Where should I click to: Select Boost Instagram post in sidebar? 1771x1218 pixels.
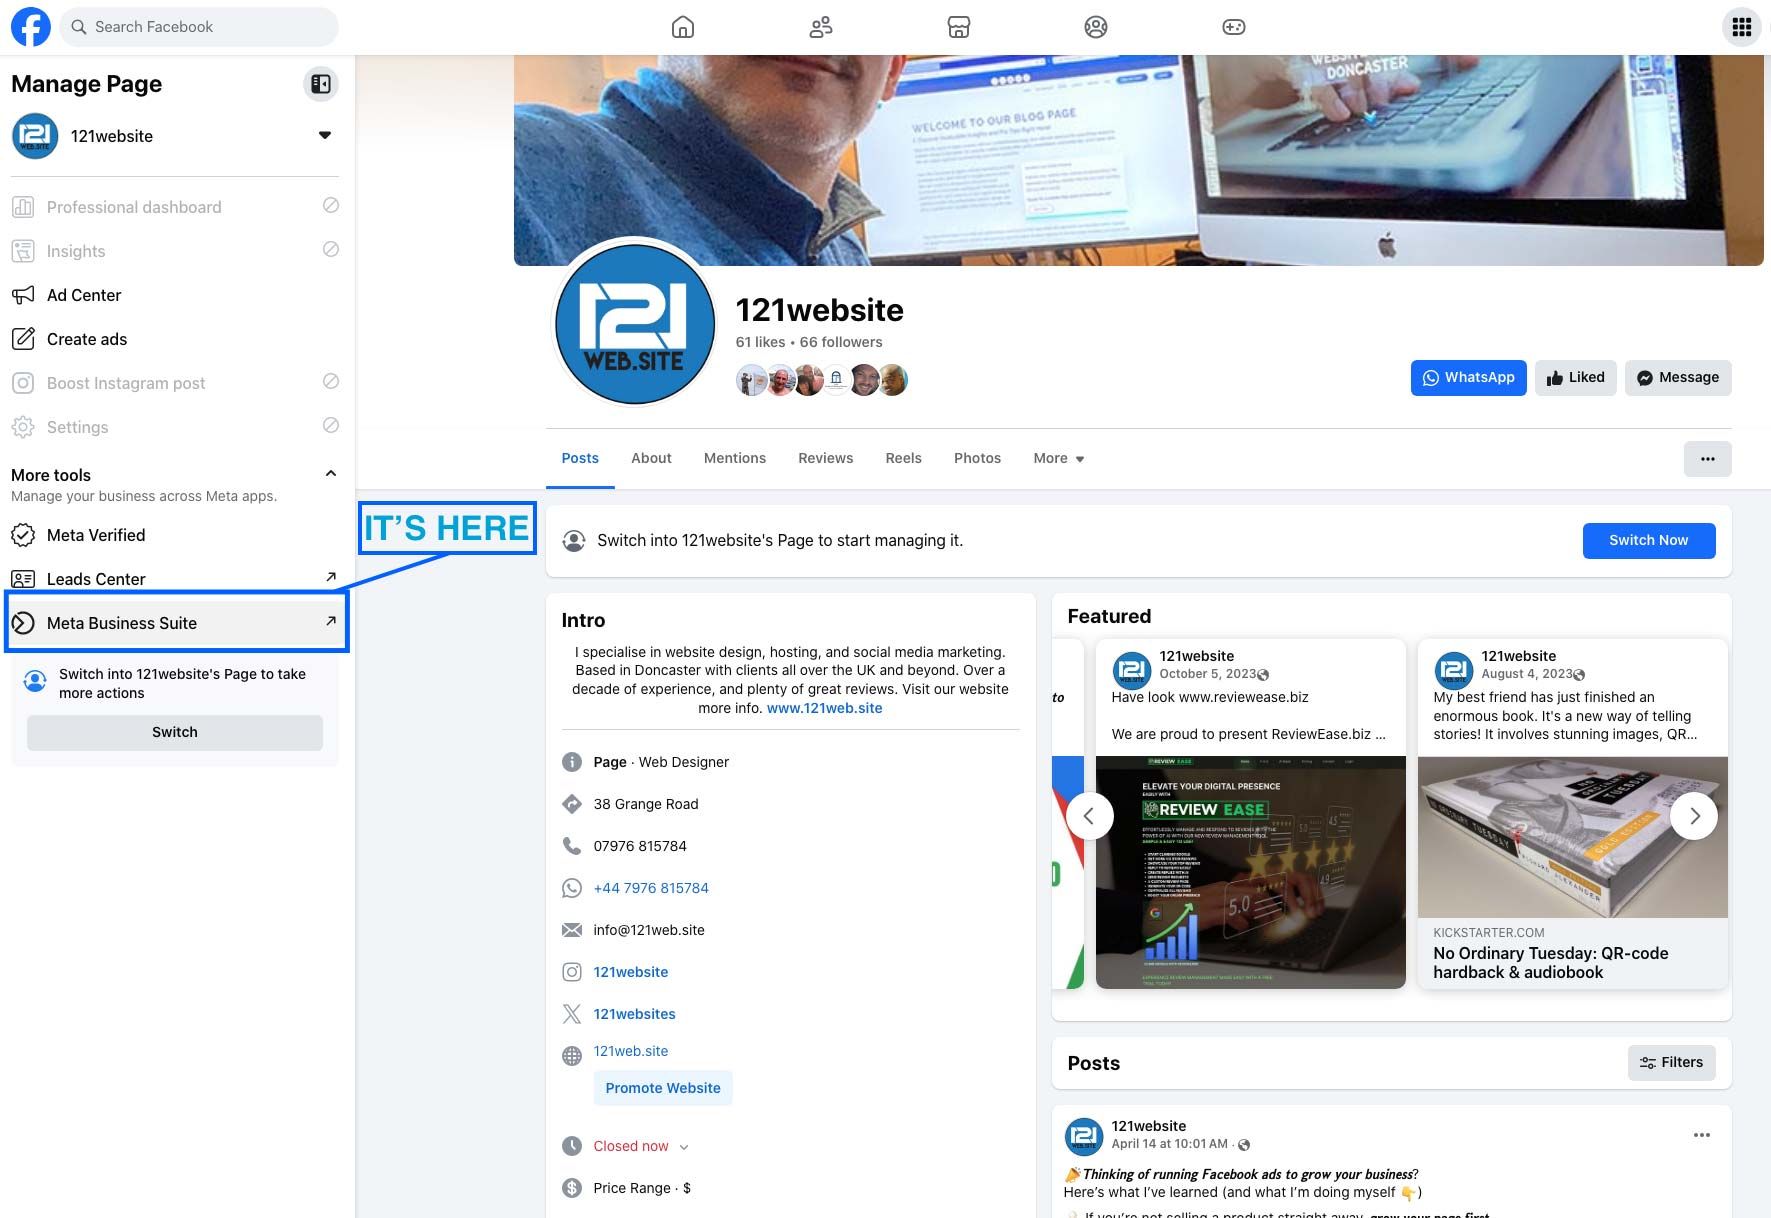(175, 383)
